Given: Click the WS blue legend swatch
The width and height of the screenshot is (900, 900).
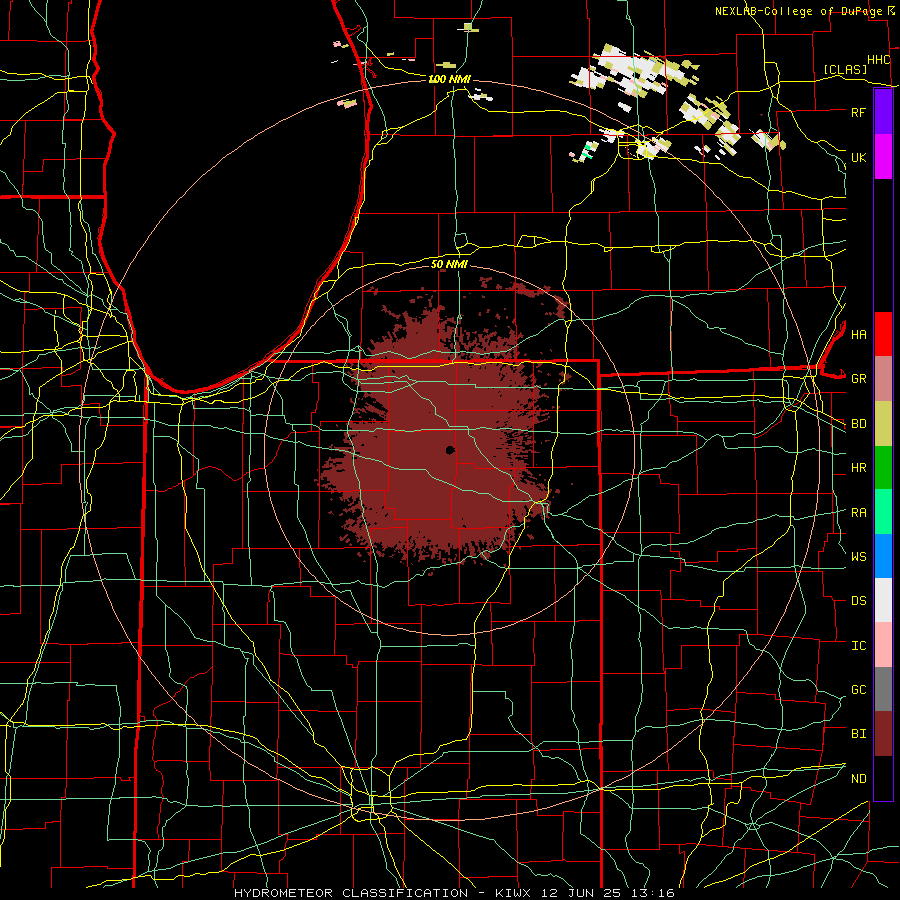Looking at the screenshot, I should click(x=883, y=556).
